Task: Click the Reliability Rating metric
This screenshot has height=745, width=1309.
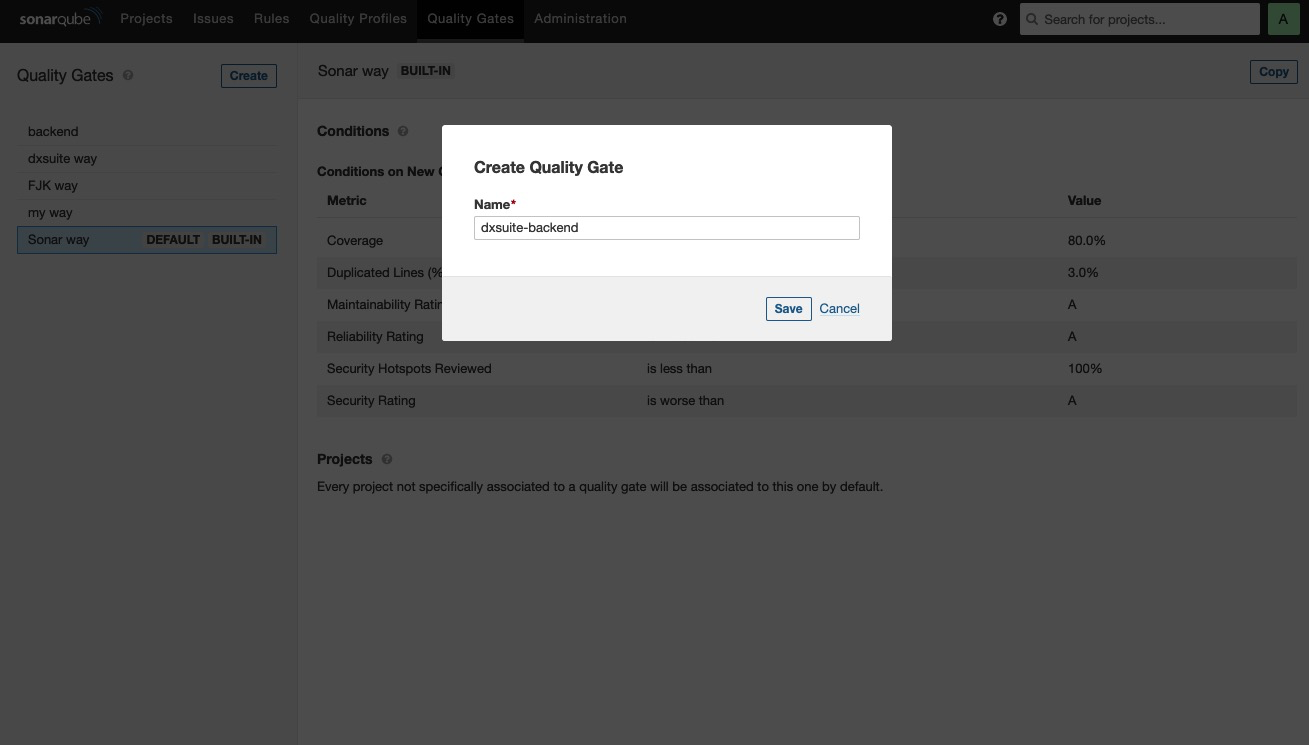Action: [375, 336]
